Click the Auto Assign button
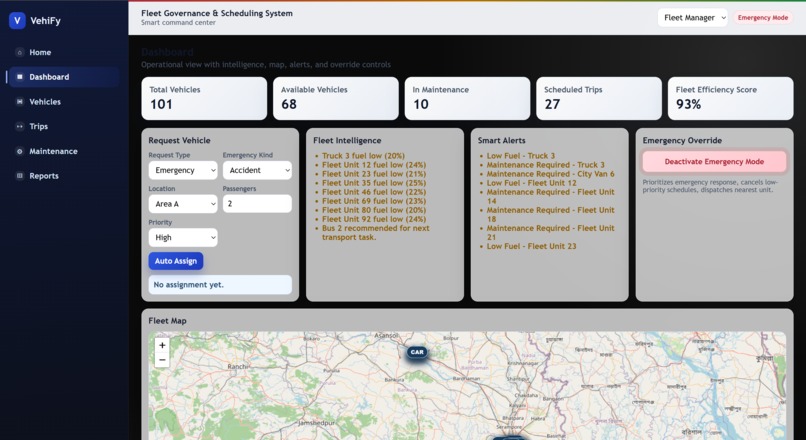Screen dimensions: 806x440 coord(176,261)
